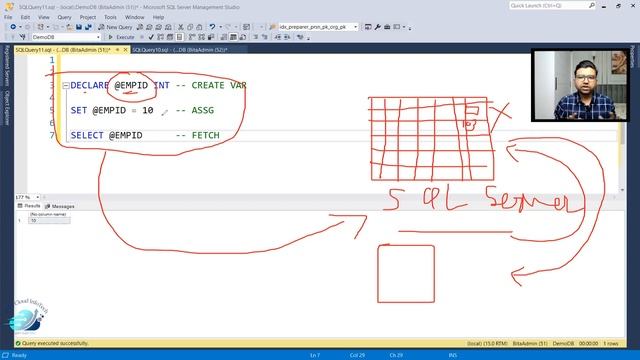This screenshot has height=360, width=640.
Task: Click the Toolbox icon
Action: pos(387,27)
